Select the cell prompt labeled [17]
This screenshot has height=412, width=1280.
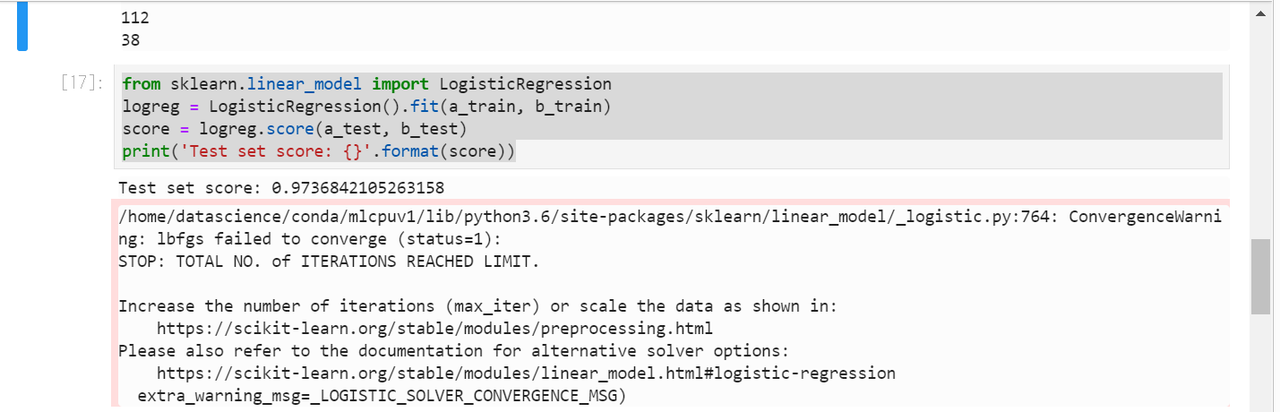pos(79,84)
